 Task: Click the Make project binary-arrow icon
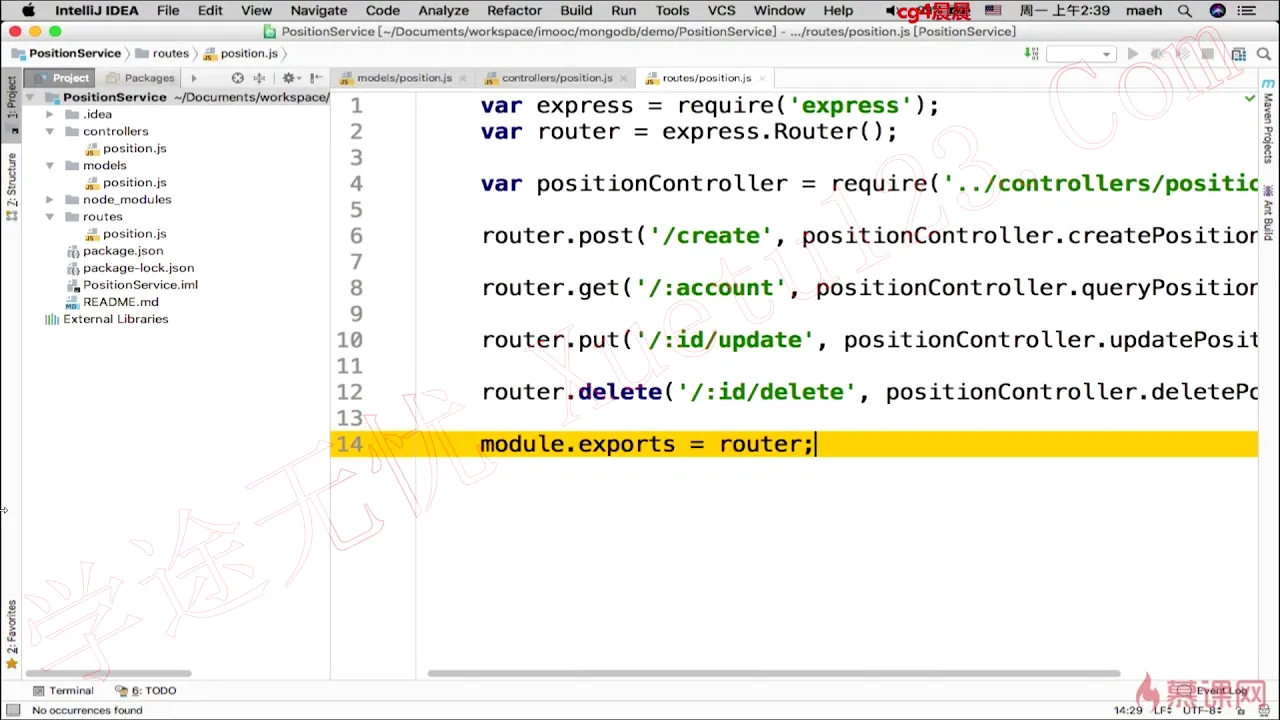[1031, 54]
